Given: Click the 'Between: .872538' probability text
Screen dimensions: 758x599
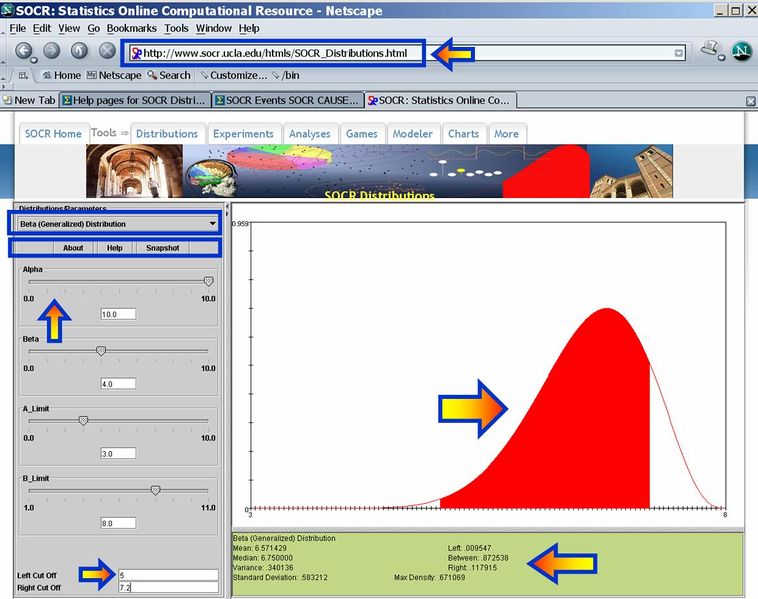Looking at the screenshot, I should pos(478,558).
